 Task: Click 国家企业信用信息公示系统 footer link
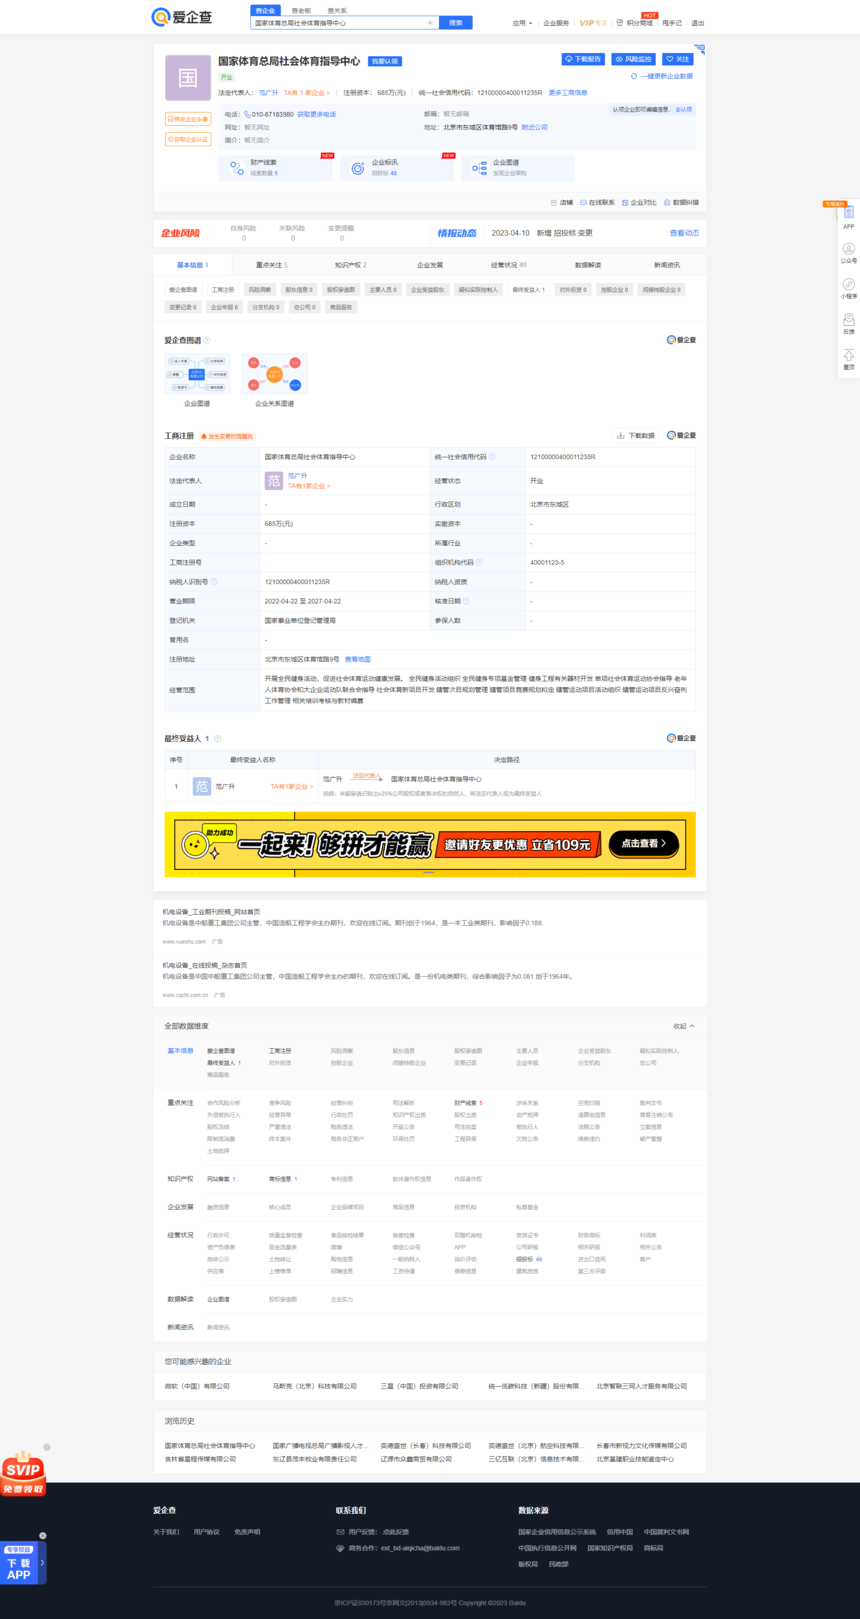[x=557, y=1532]
